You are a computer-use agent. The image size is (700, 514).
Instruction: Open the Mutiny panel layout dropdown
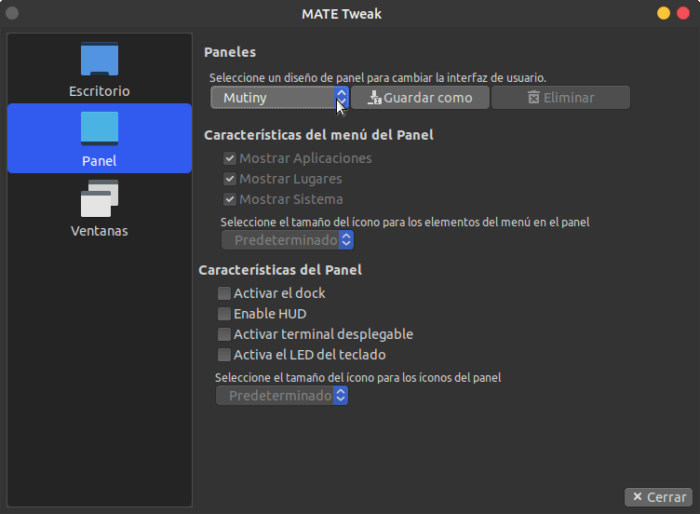279,97
